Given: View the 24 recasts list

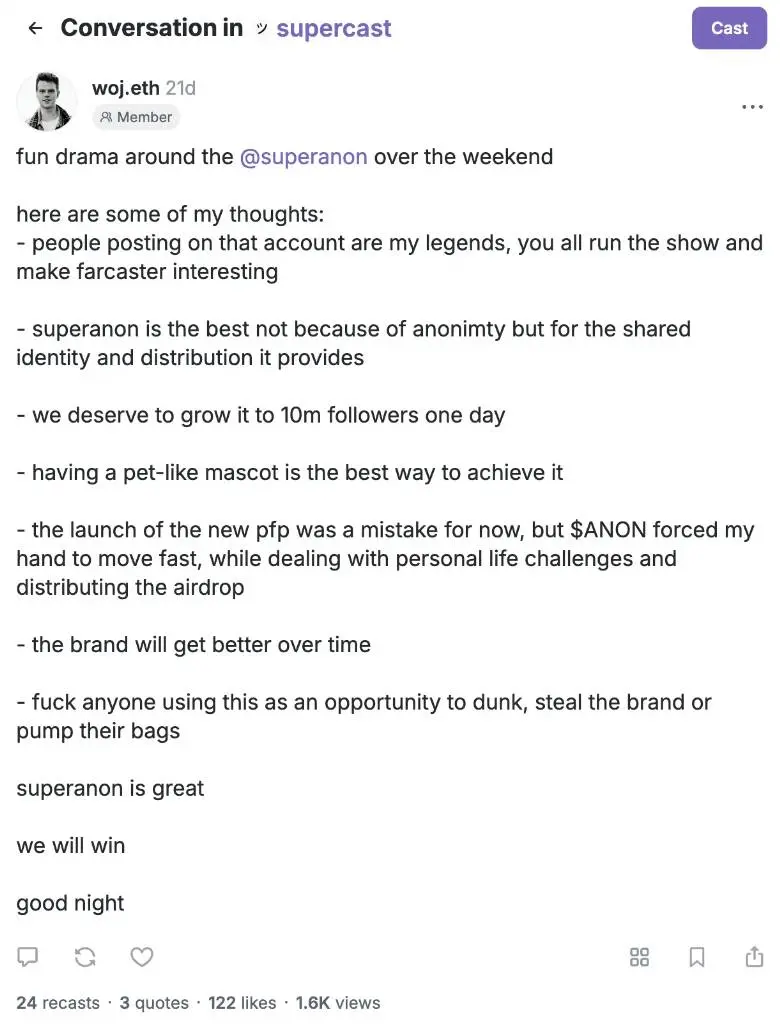Looking at the screenshot, I should point(58,1003).
